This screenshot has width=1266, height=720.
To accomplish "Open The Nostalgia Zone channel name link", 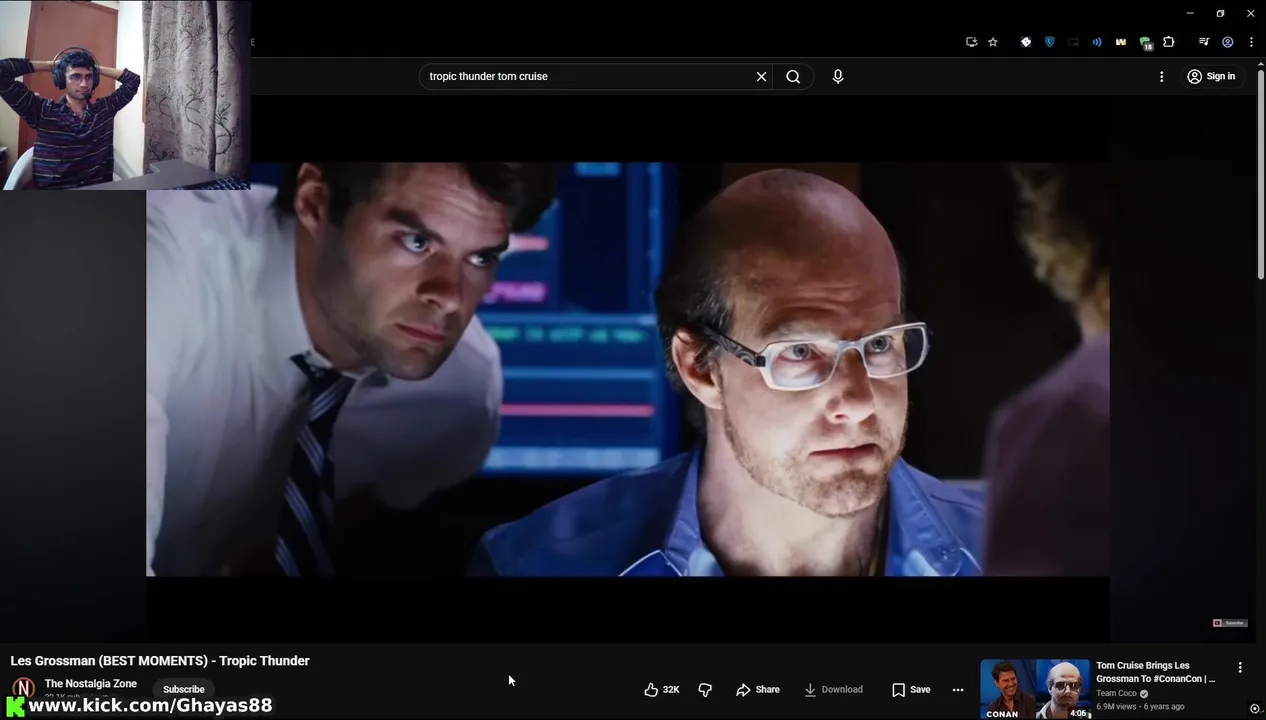I will click(x=91, y=684).
